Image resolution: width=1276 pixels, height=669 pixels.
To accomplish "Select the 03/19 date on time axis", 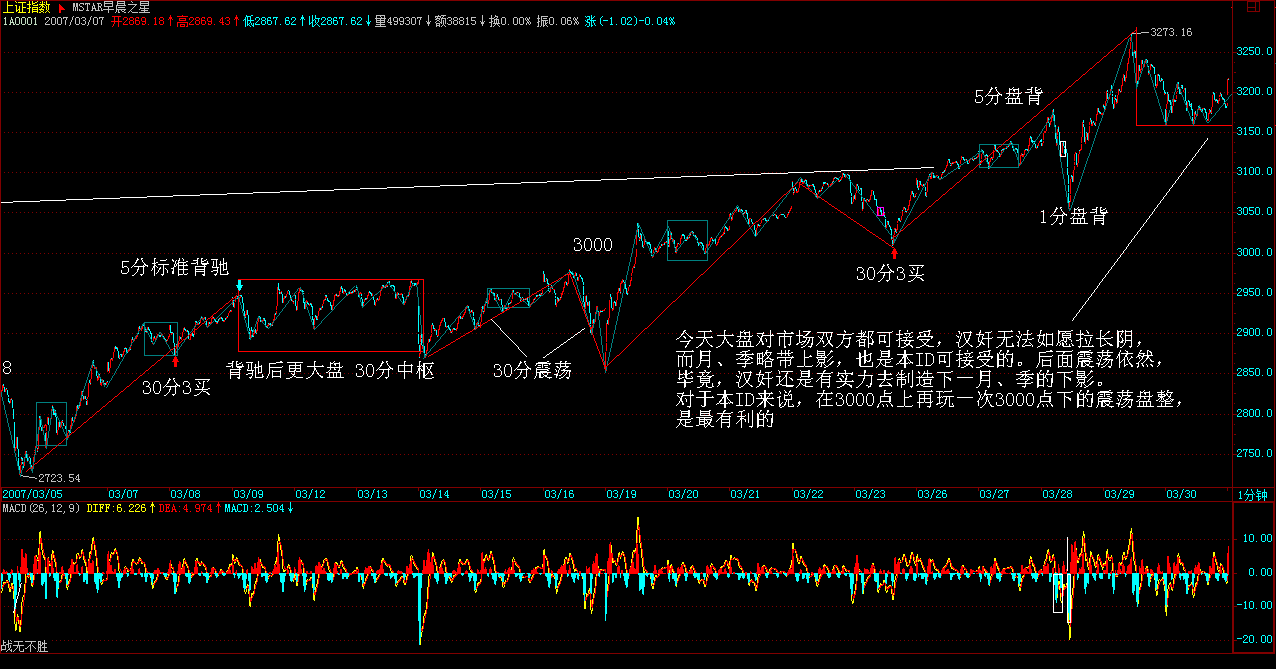I will [x=622, y=494].
